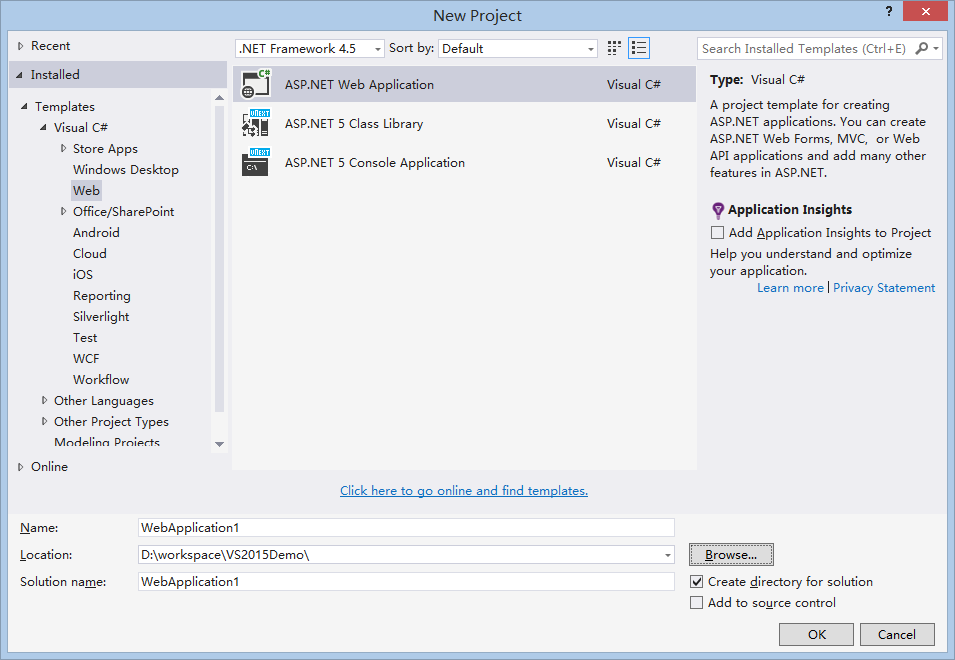Open the search options dropdown arrow
Screen dimensions: 955x660
tap(936, 48)
